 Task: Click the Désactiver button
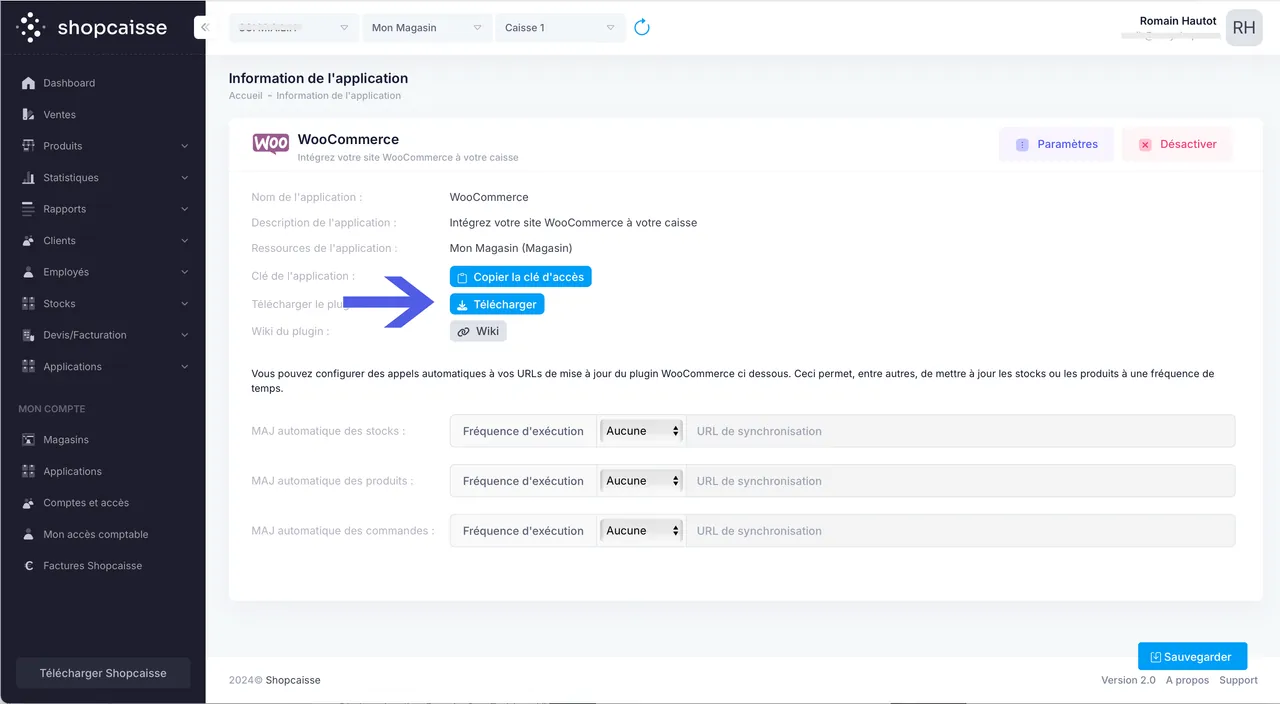click(1176, 144)
